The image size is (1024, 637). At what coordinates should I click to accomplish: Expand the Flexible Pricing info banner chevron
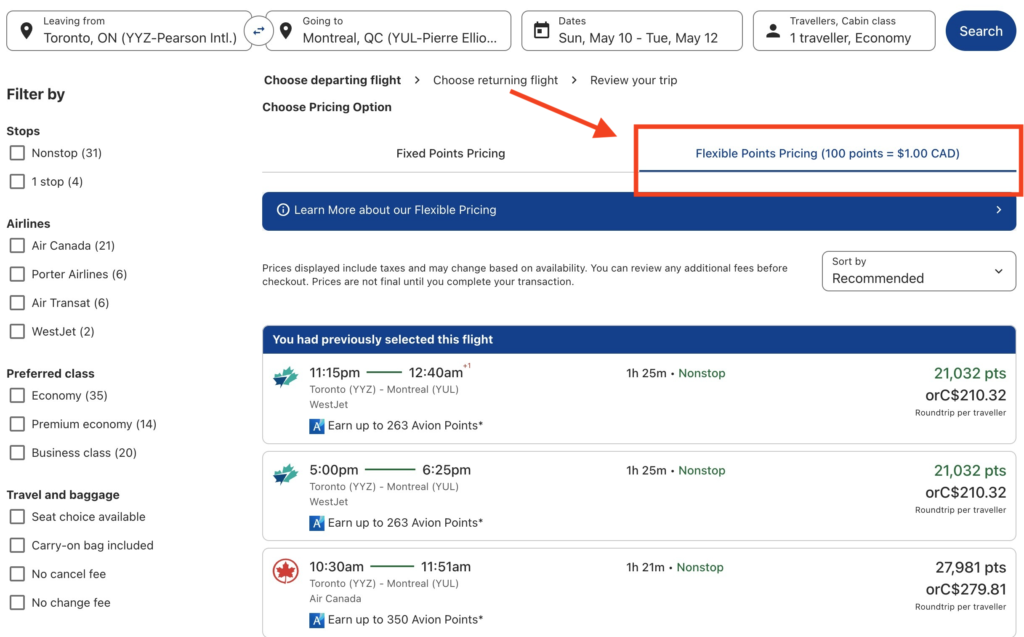998,210
